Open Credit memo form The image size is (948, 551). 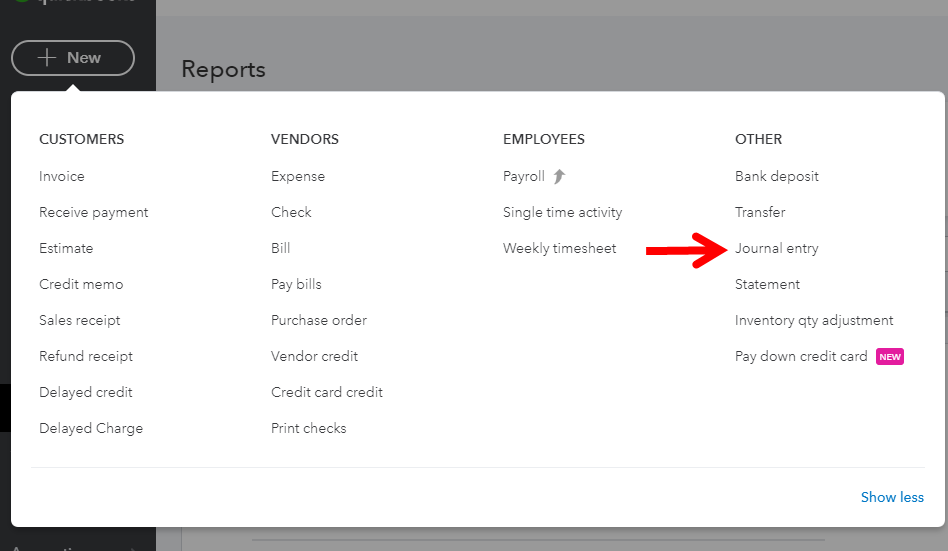point(81,284)
